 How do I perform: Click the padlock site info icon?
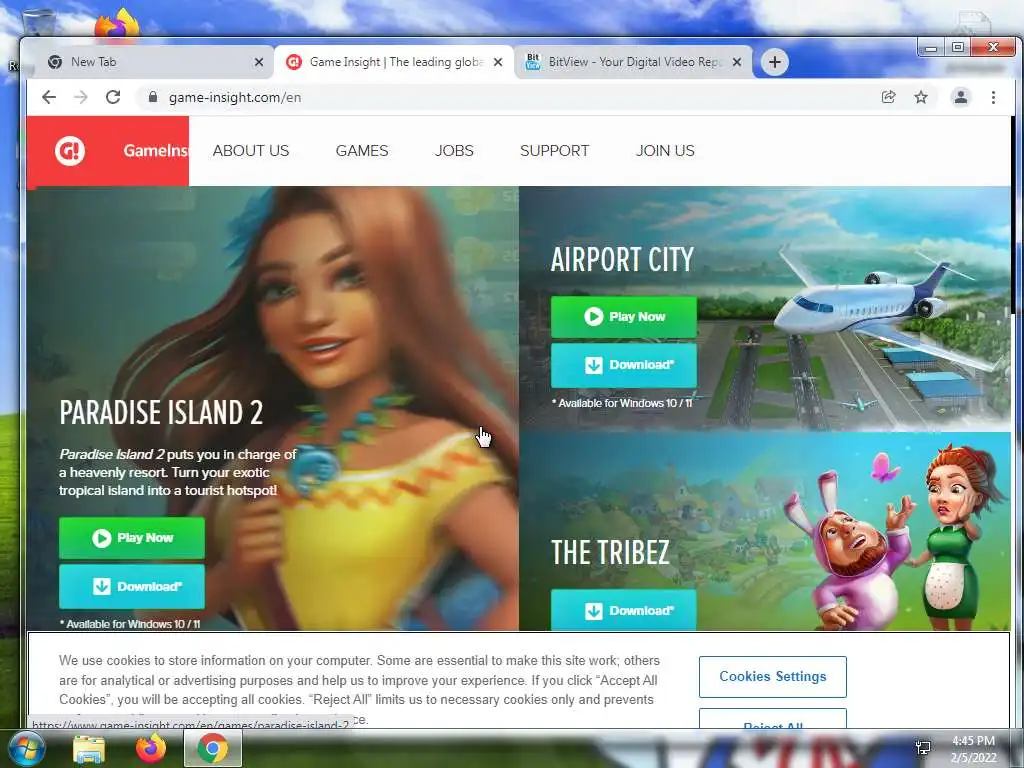[x=153, y=97]
